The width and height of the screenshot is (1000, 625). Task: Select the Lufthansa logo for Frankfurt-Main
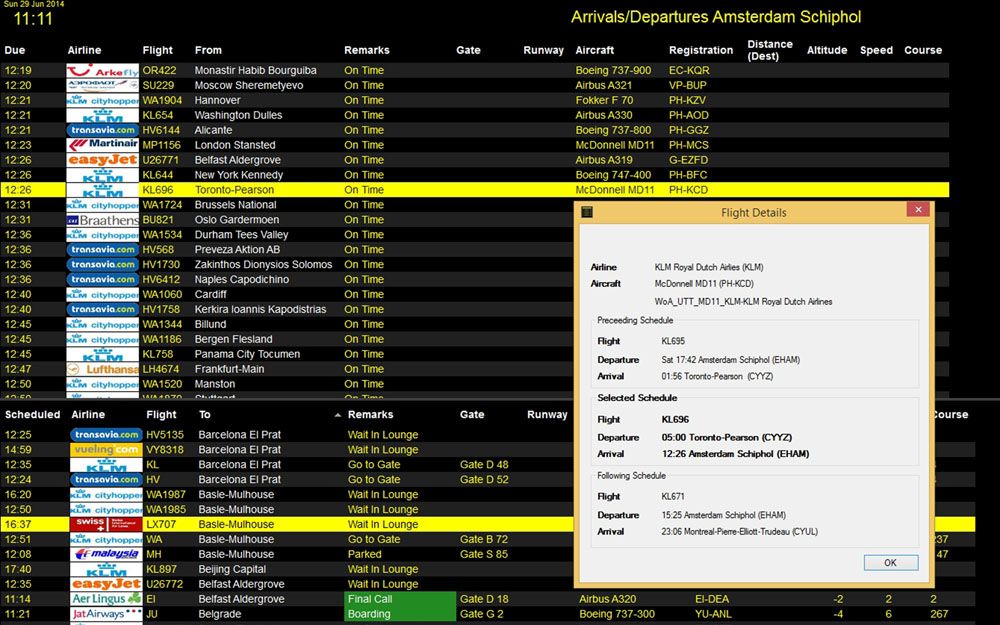102,369
